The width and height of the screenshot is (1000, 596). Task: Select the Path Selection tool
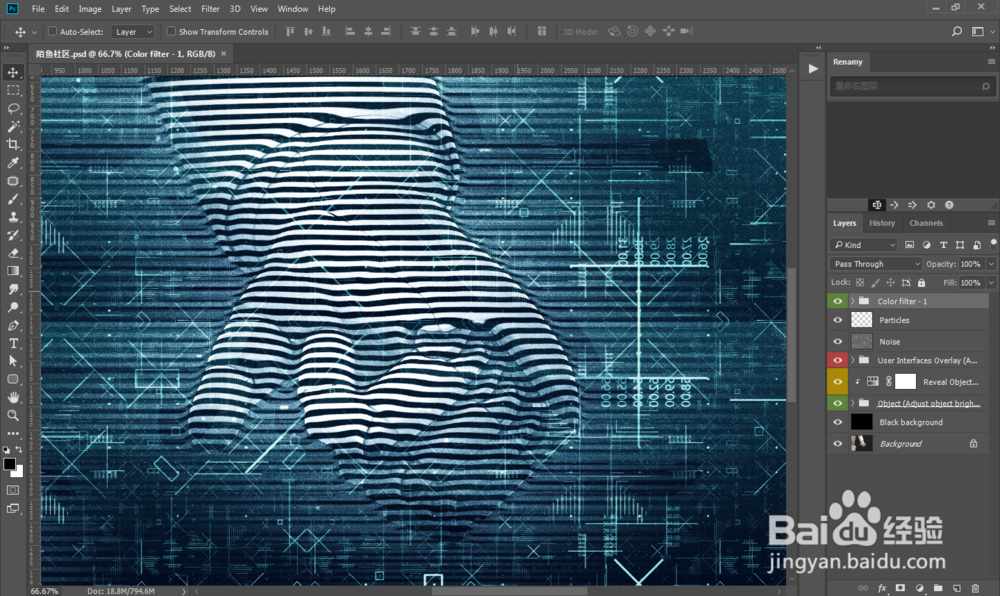pyautogui.click(x=13, y=361)
